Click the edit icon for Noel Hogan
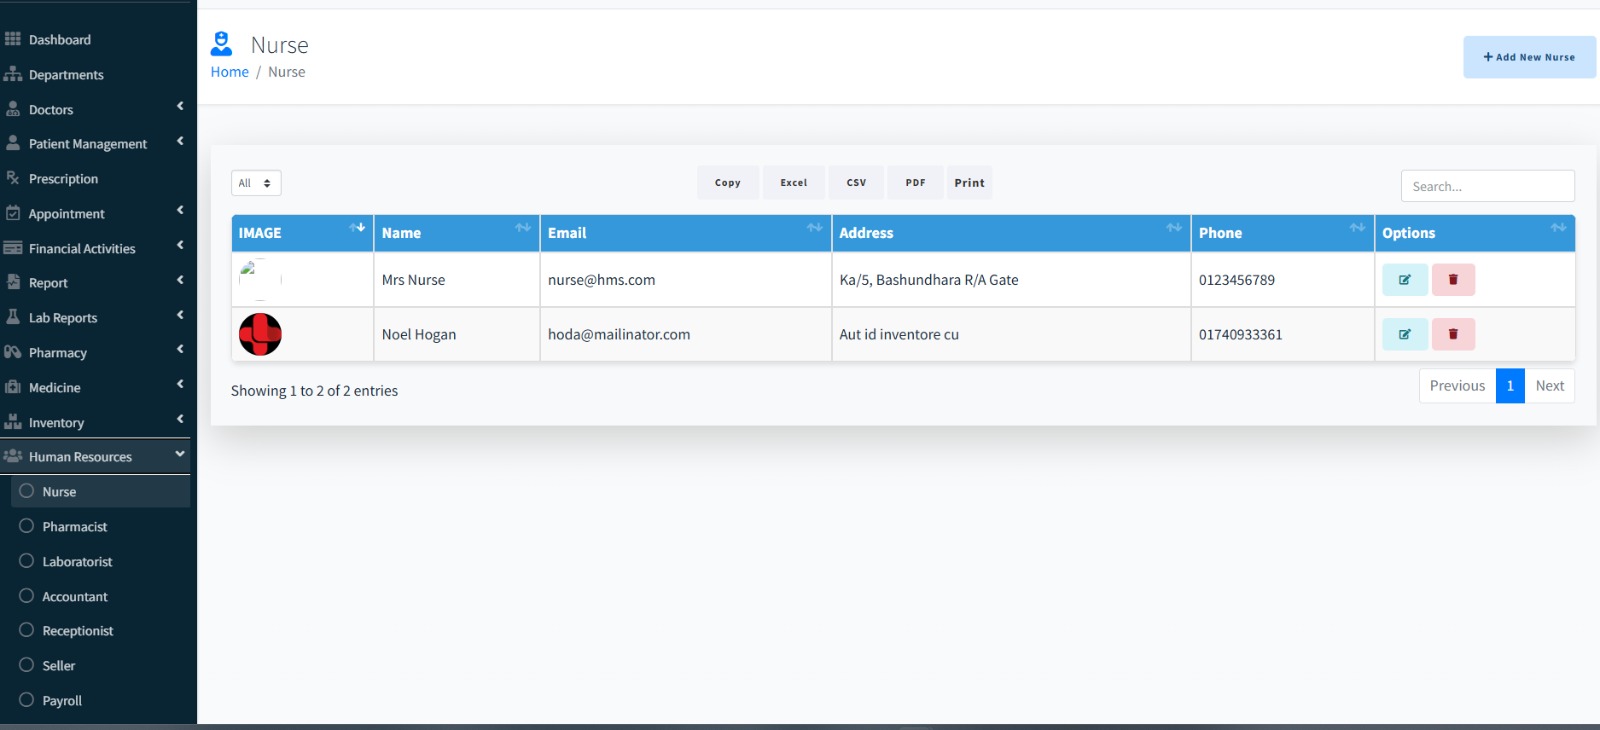Image resolution: width=1600 pixels, height=730 pixels. [1405, 334]
